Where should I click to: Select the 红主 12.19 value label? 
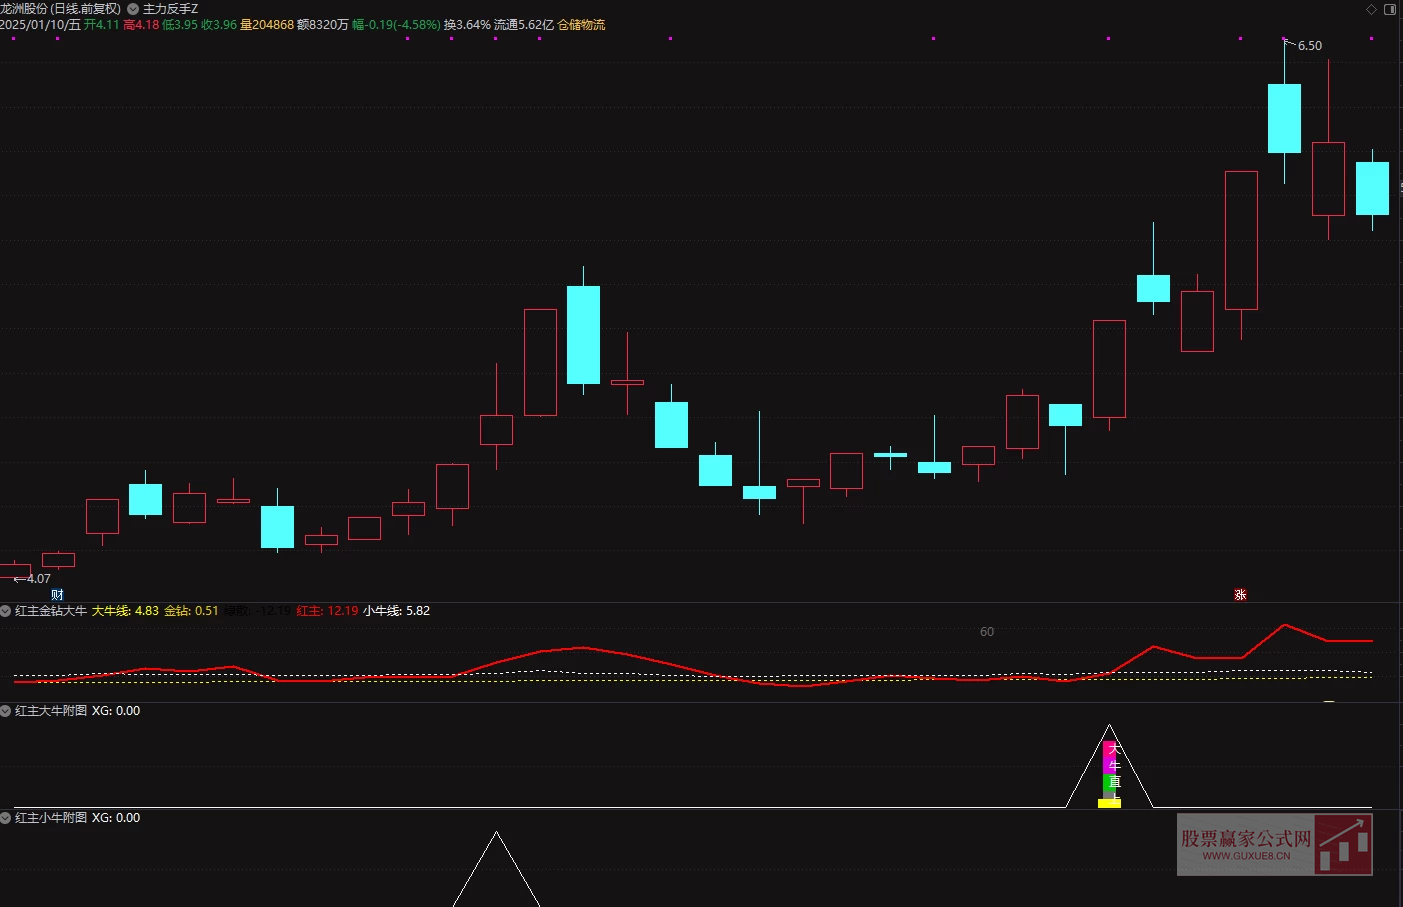(327, 611)
